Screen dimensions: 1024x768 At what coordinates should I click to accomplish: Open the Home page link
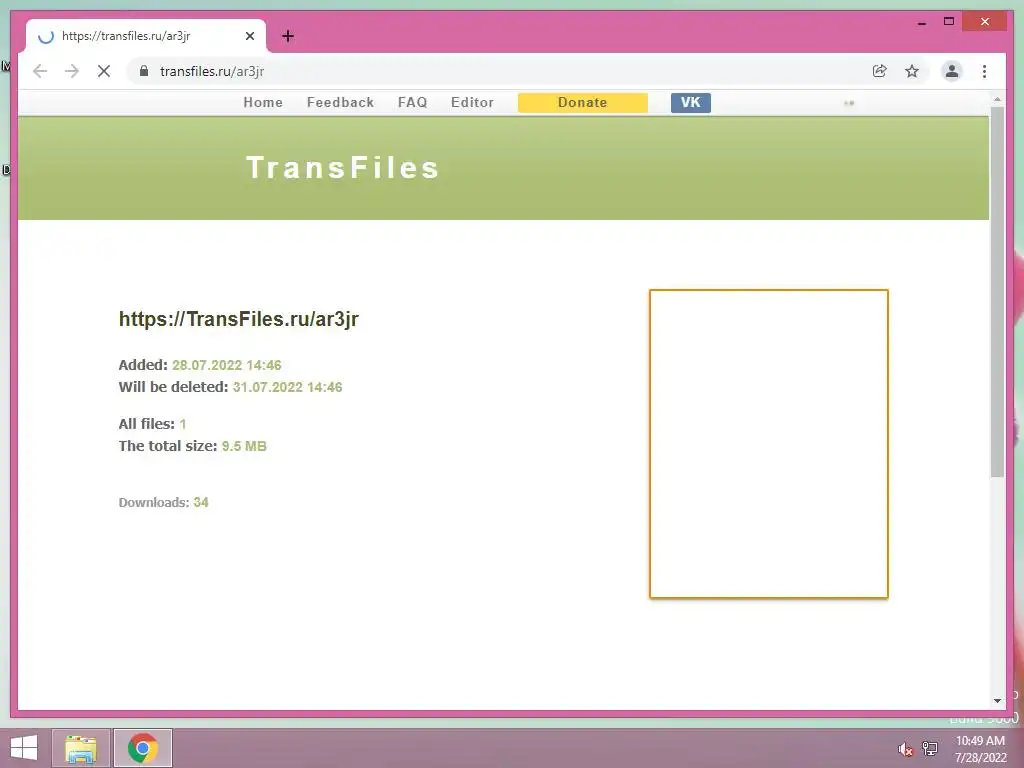coord(263,103)
